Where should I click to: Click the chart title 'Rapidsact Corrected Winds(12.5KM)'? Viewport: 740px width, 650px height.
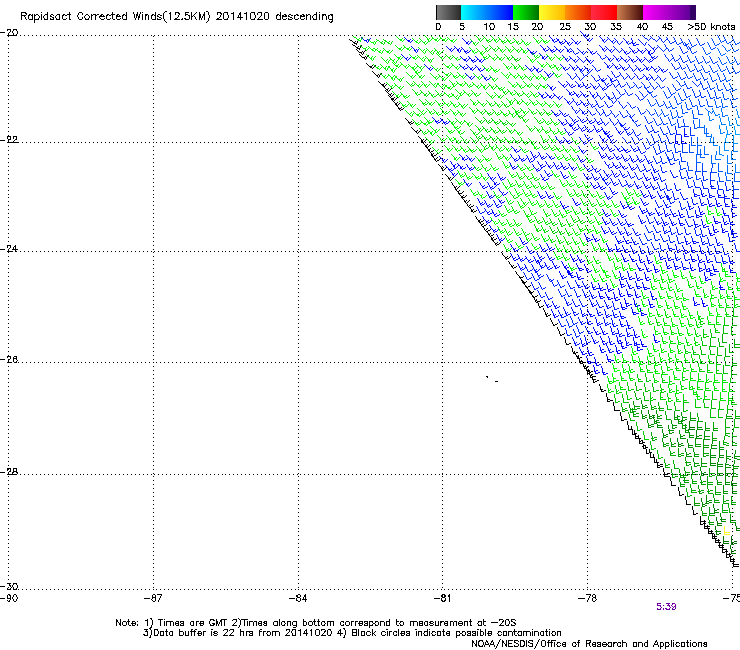(115, 17)
